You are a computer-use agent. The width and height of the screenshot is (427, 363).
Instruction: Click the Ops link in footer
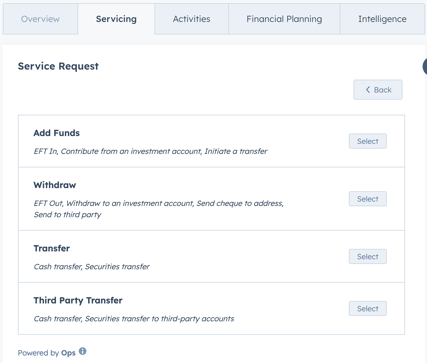point(68,353)
